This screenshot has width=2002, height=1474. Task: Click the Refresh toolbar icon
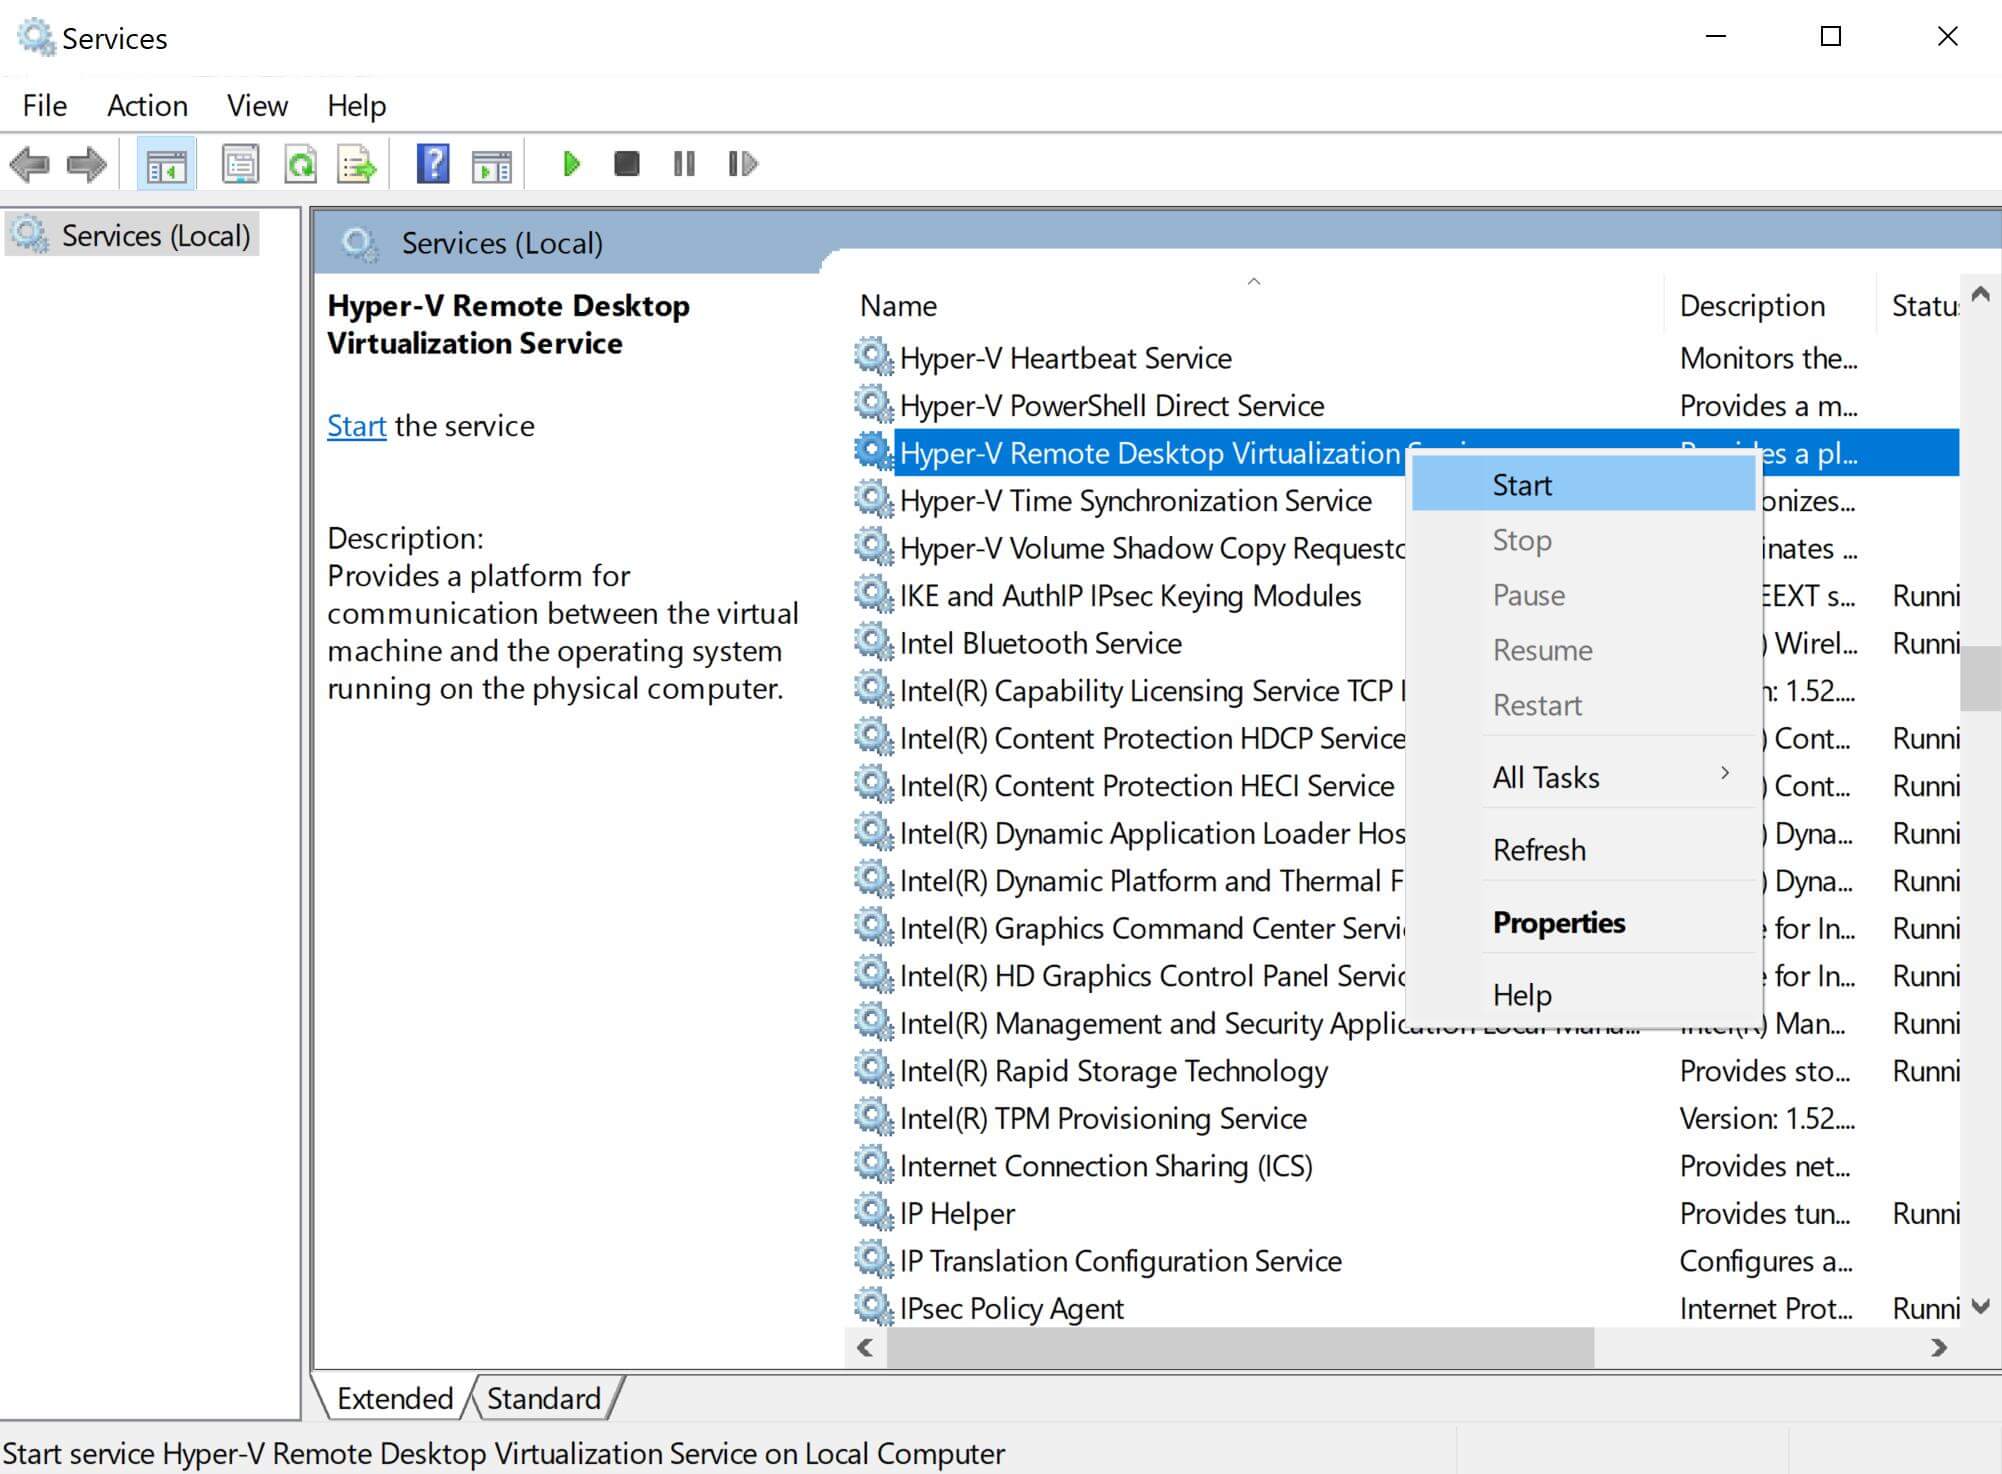(301, 165)
